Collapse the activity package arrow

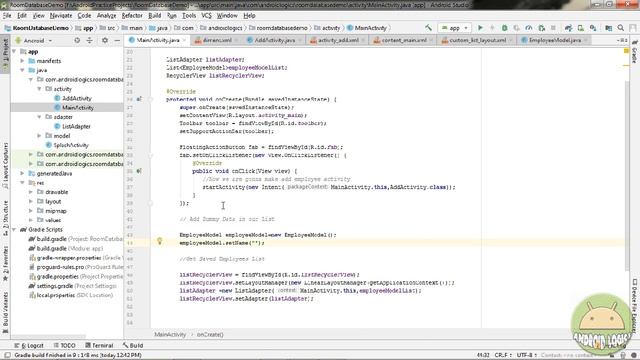pos(40,89)
